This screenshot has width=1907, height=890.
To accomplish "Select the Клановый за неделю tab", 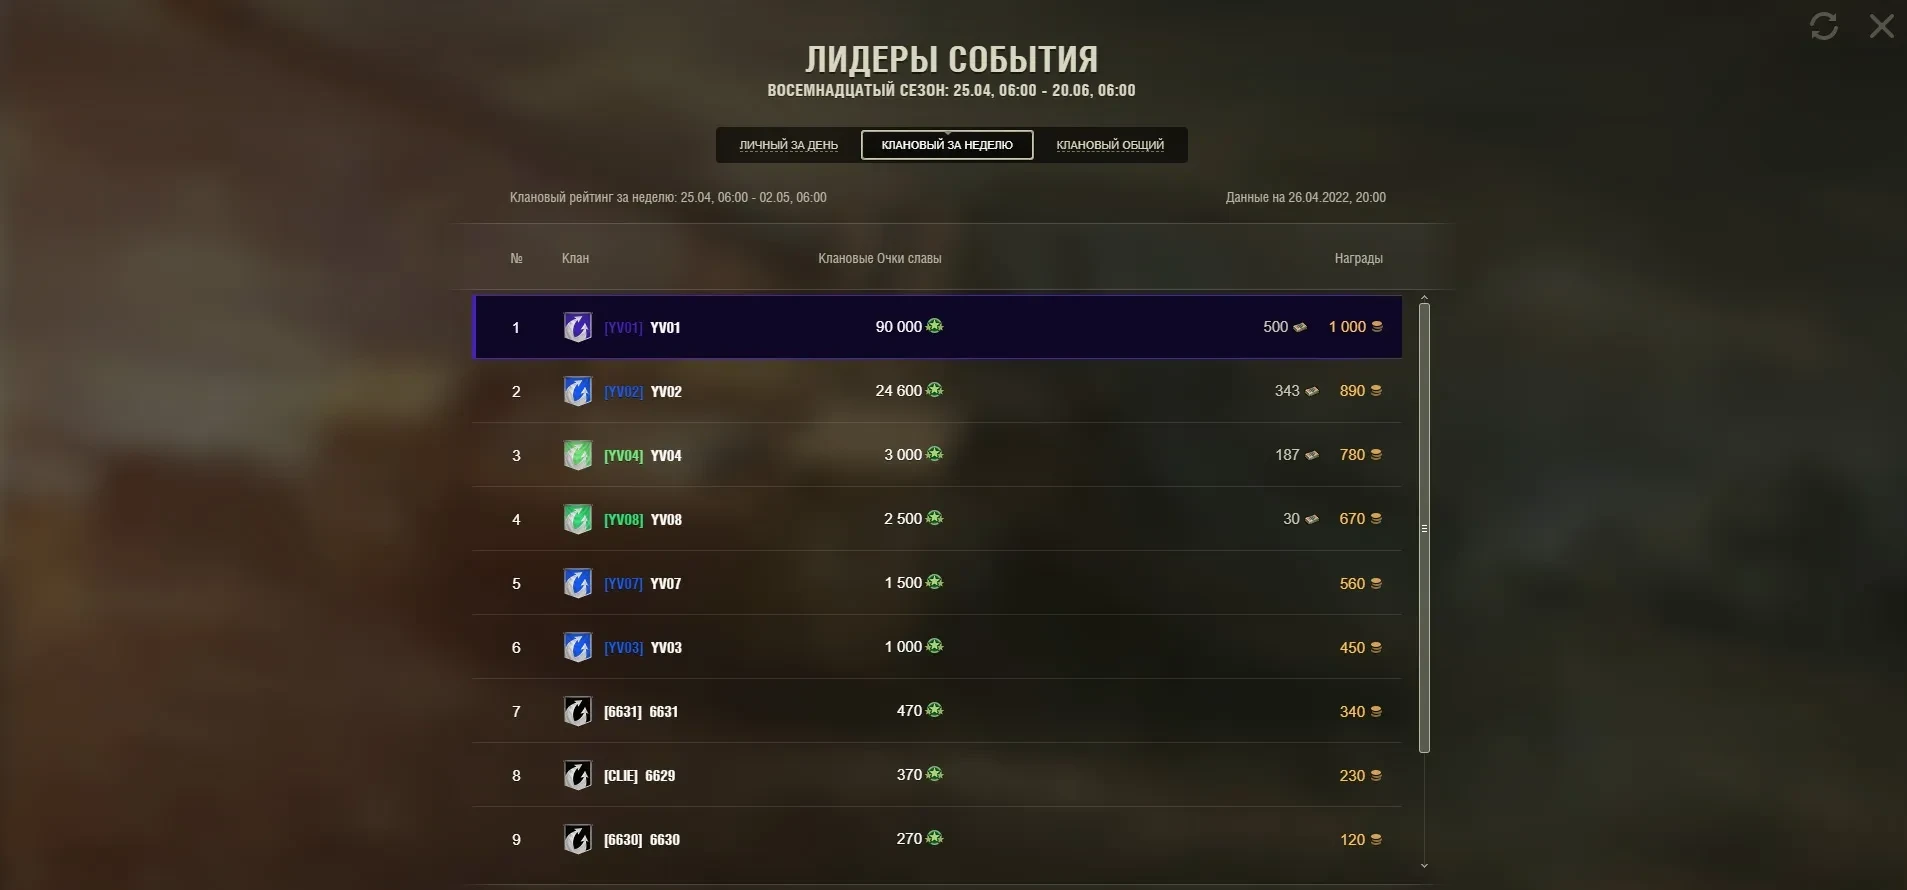I will (x=947, y=145).
